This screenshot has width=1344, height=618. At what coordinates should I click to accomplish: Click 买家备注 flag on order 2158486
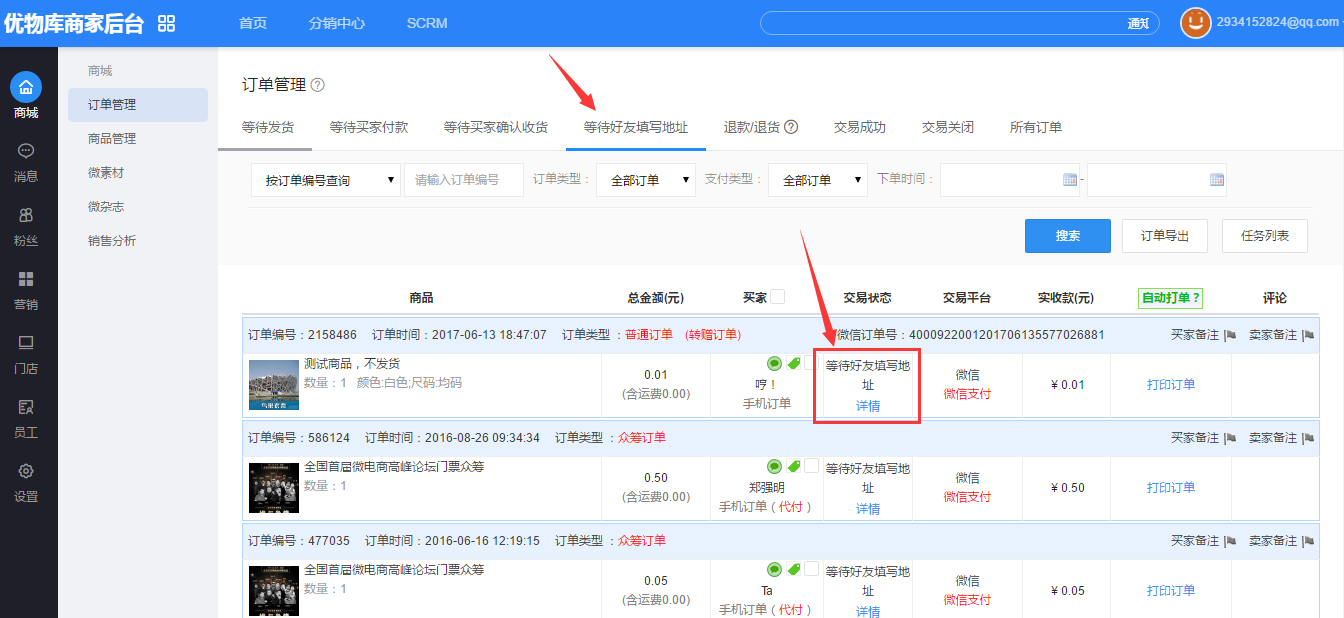1230,335
